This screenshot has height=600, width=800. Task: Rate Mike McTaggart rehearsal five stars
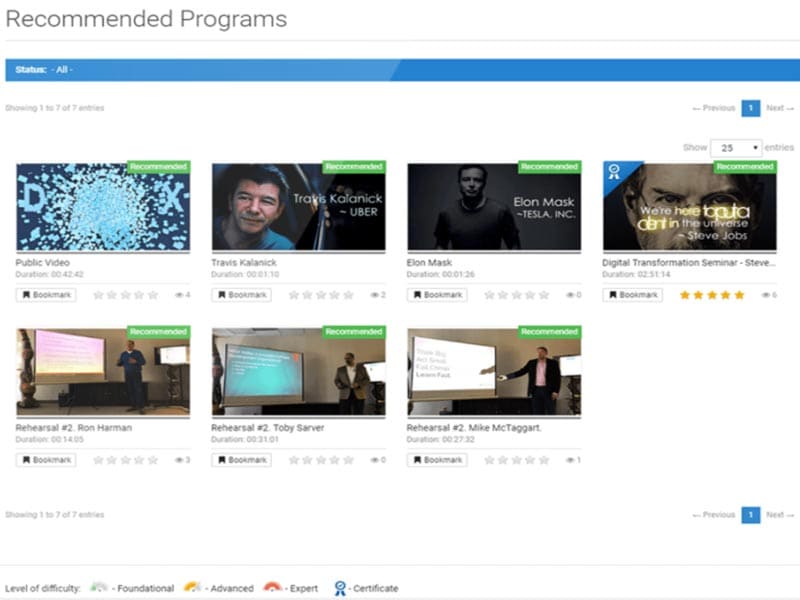click(x=544, y=460)
